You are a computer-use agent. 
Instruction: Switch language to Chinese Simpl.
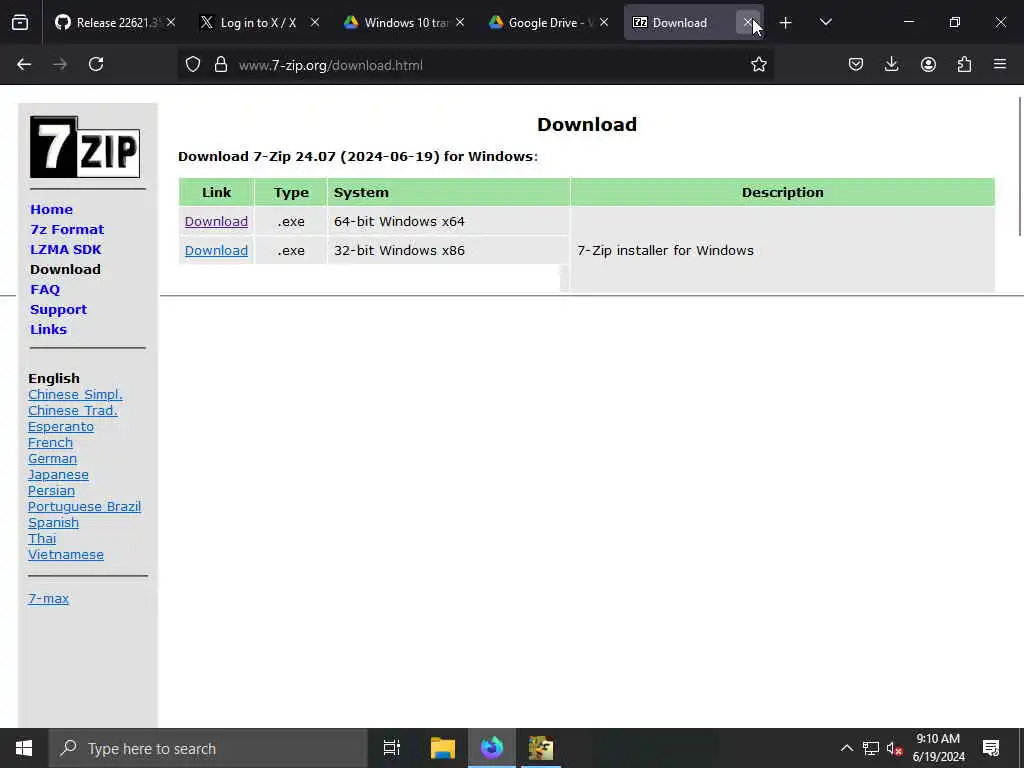75,394
